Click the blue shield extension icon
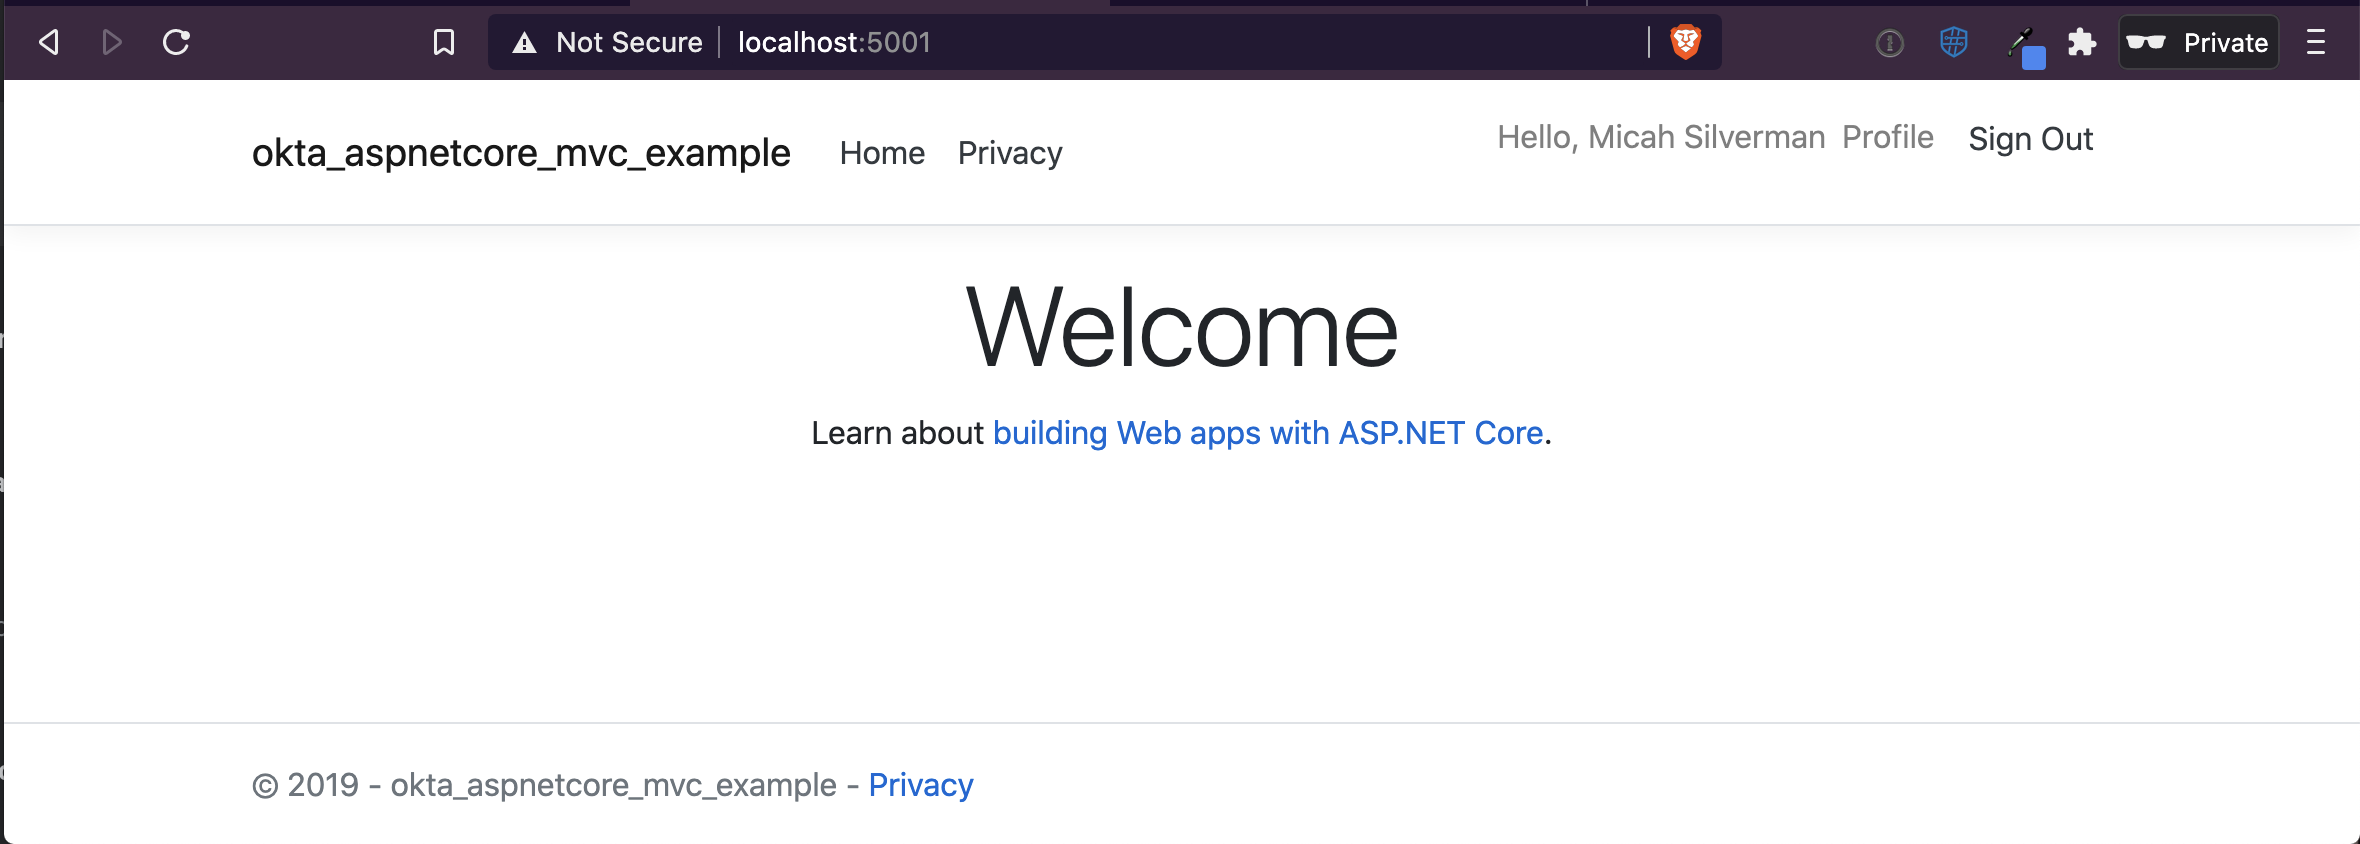 [1953, 42]
